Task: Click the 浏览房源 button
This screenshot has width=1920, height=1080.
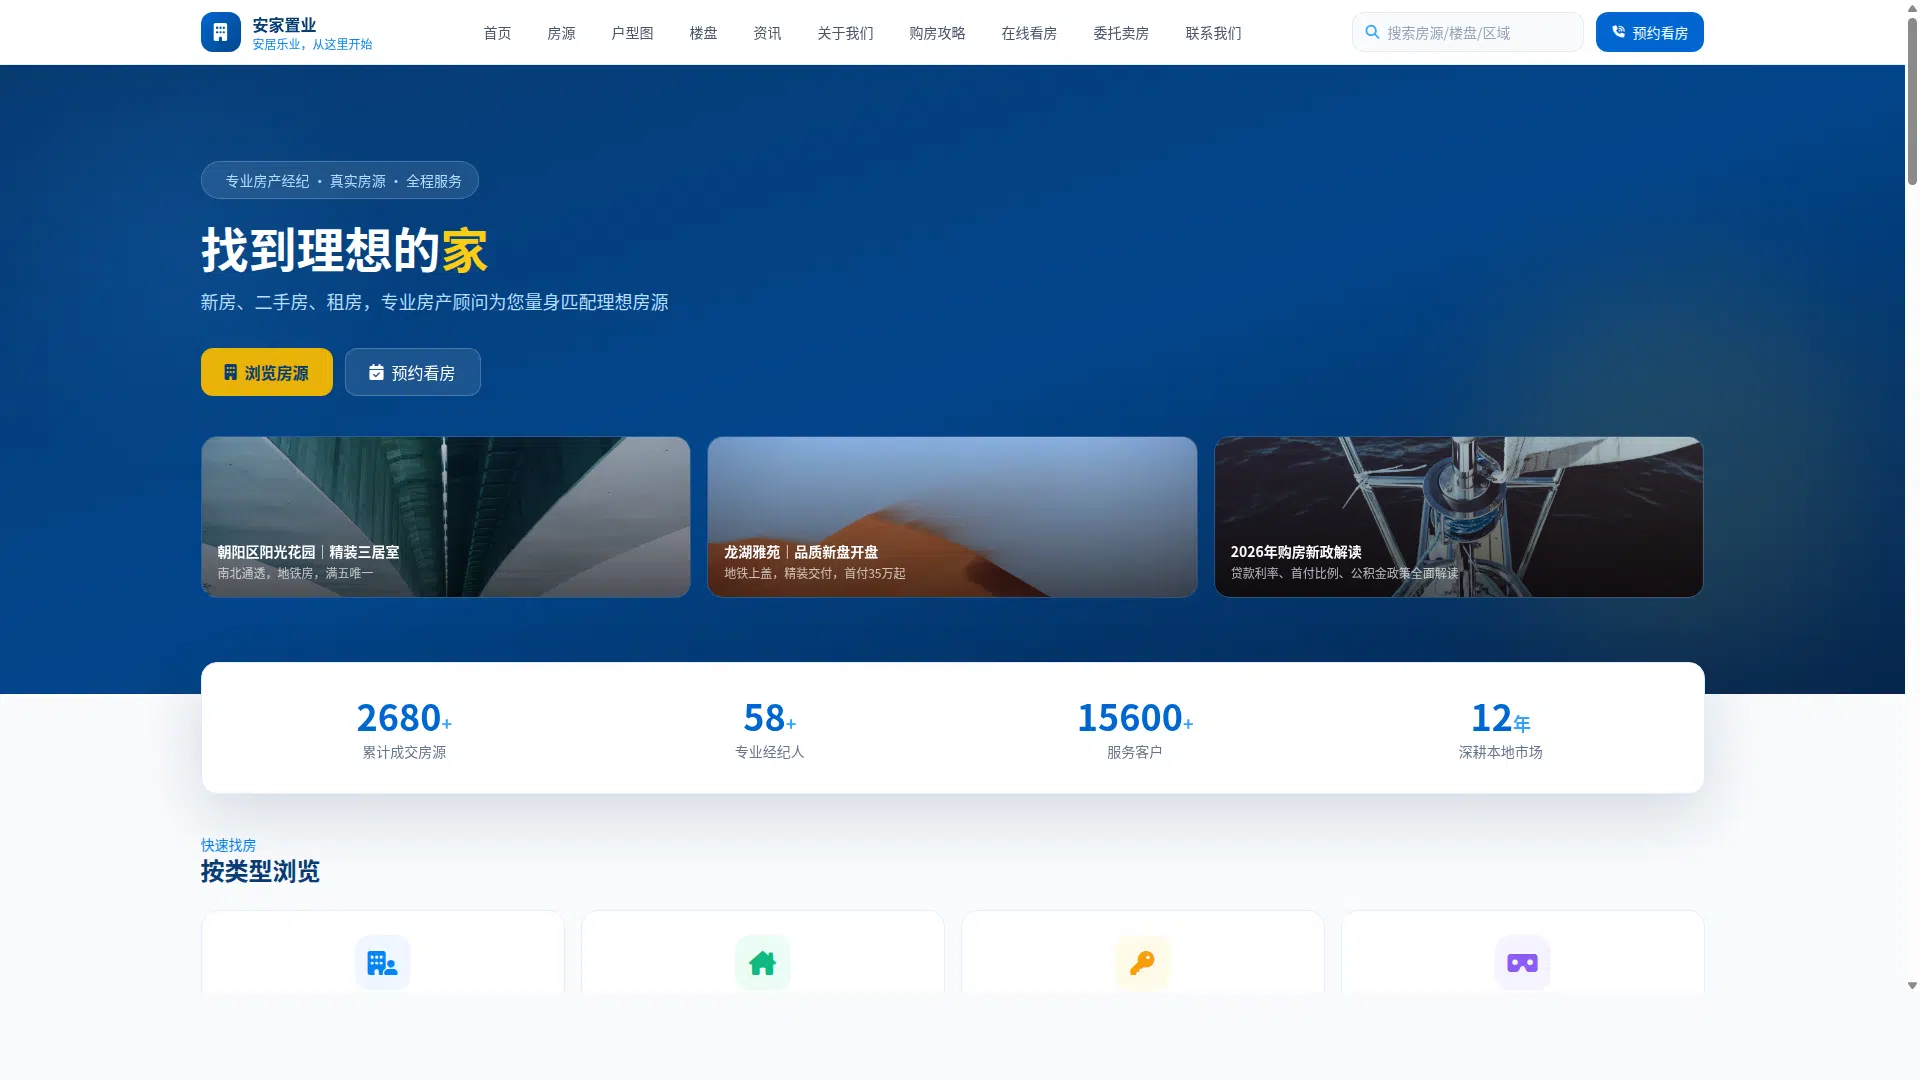Action: coord(266,372)
